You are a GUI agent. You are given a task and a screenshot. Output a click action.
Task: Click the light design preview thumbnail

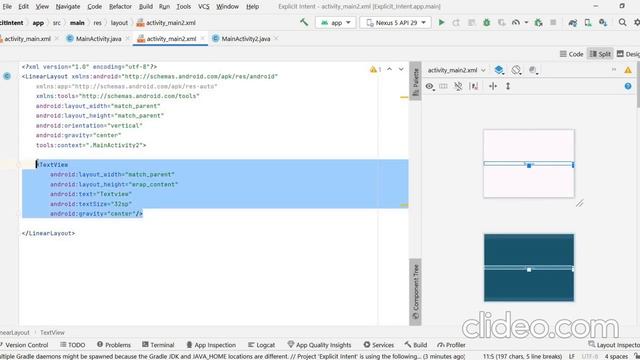click(529, 163)
